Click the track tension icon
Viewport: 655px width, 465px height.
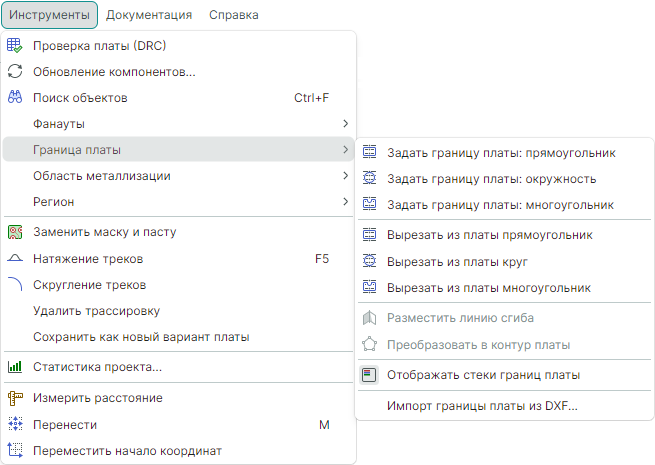point(15,258)
